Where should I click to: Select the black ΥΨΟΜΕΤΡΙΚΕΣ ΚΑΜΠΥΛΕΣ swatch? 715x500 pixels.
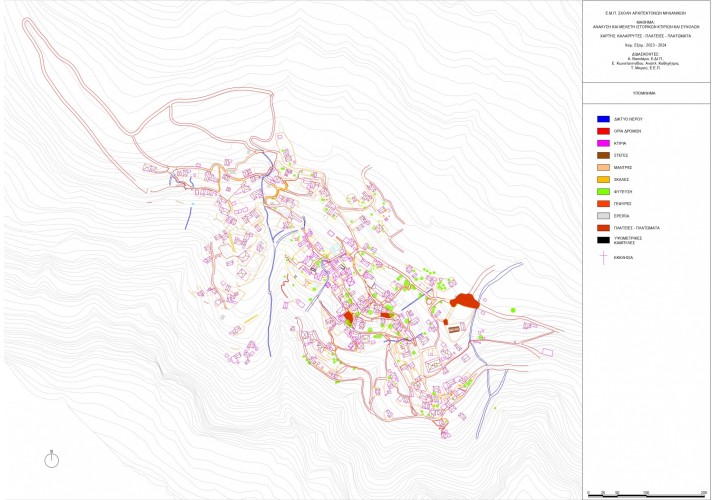tap(603, 240)
